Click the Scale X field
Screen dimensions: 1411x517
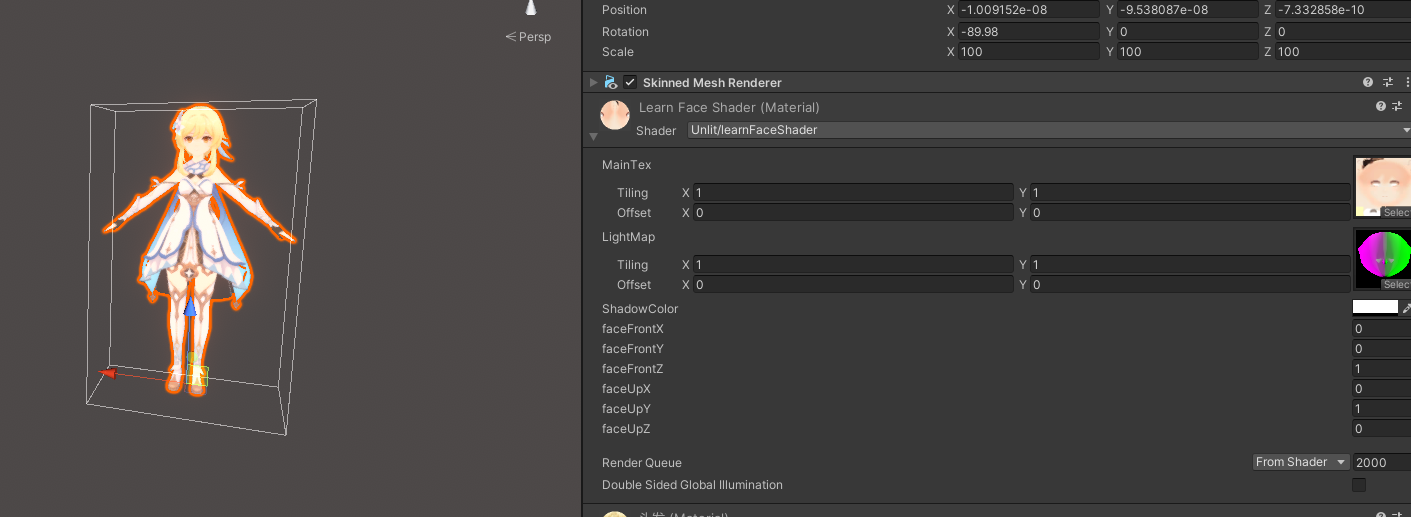(1029, 51)
